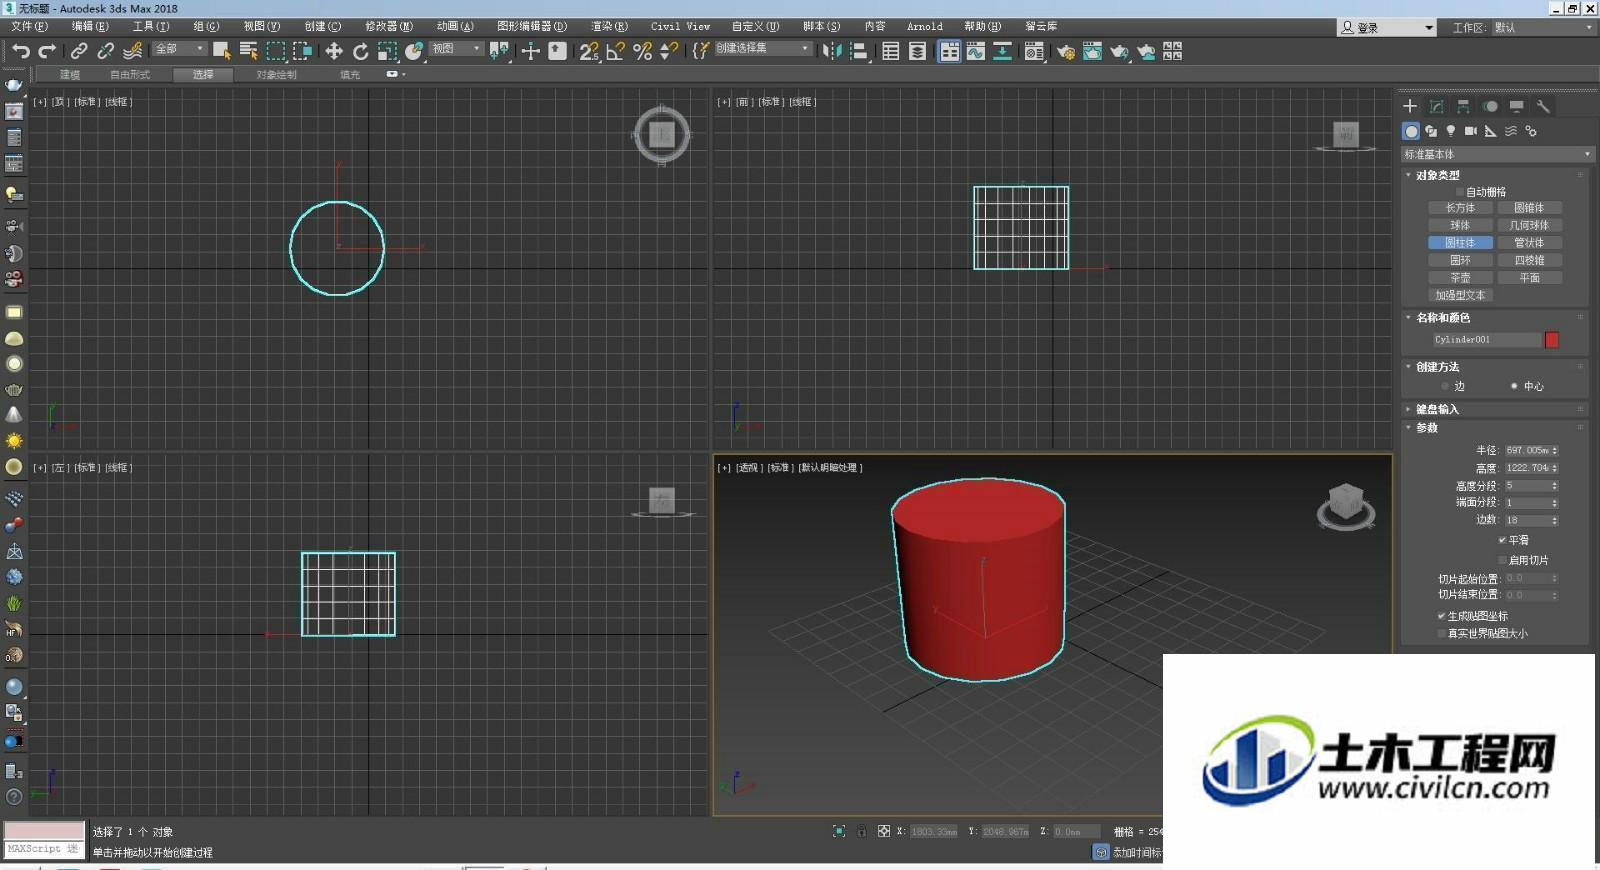Toggle the Percent Snap icon
The image size is (1600, 870).
click(643, 51)
